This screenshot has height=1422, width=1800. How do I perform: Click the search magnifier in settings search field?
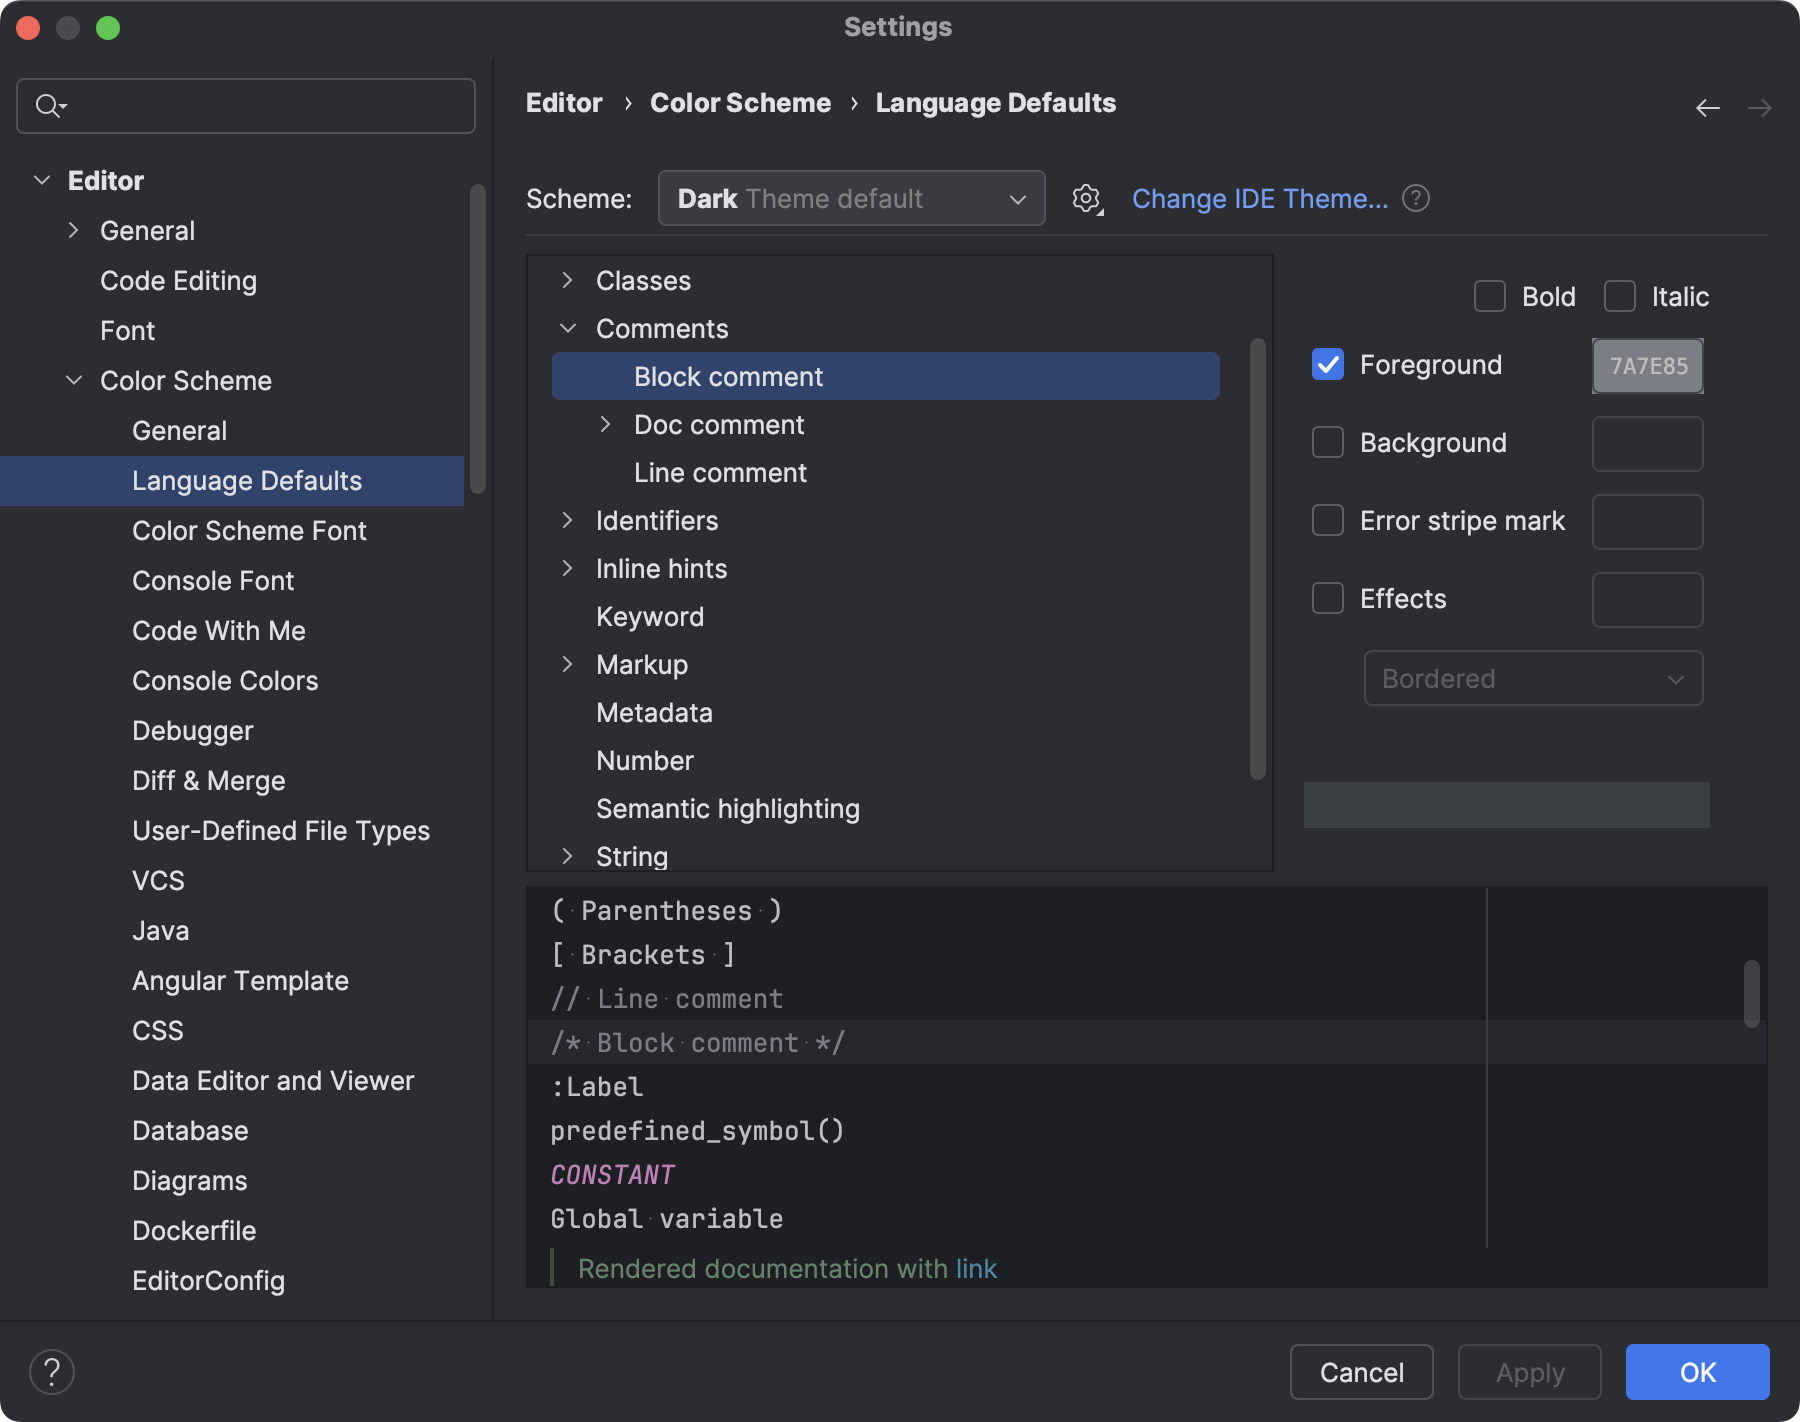(50, 105)
